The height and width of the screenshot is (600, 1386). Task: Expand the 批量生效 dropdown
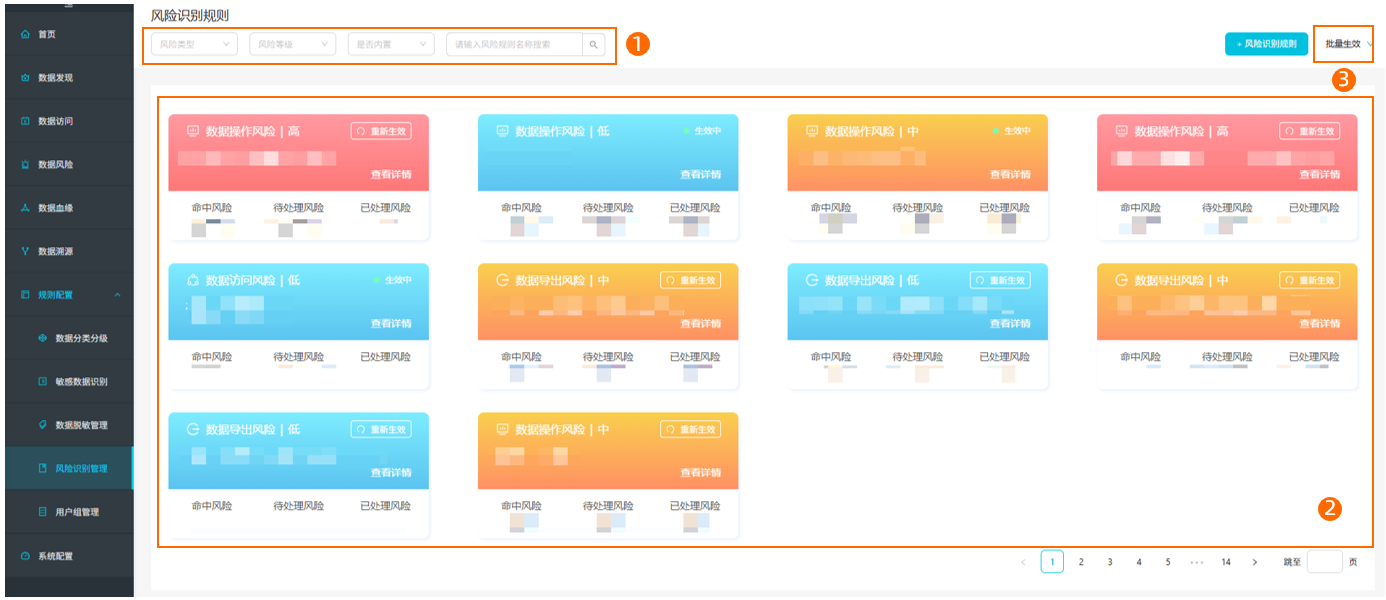1347,44
